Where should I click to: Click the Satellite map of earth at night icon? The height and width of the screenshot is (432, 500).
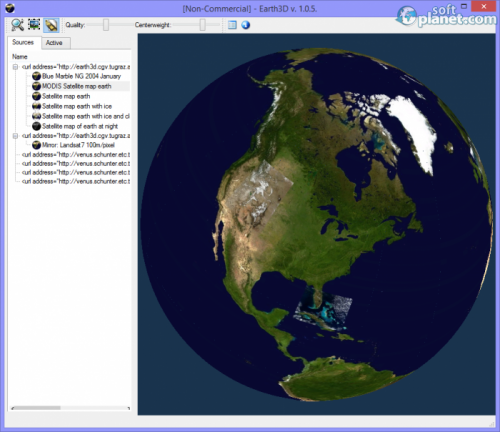[x=36, y=126]
